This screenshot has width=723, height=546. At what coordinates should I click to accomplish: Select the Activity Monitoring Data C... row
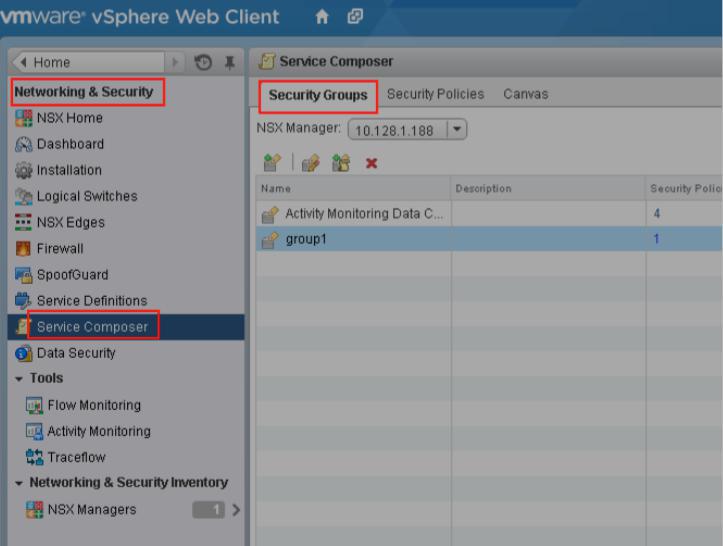489,214
